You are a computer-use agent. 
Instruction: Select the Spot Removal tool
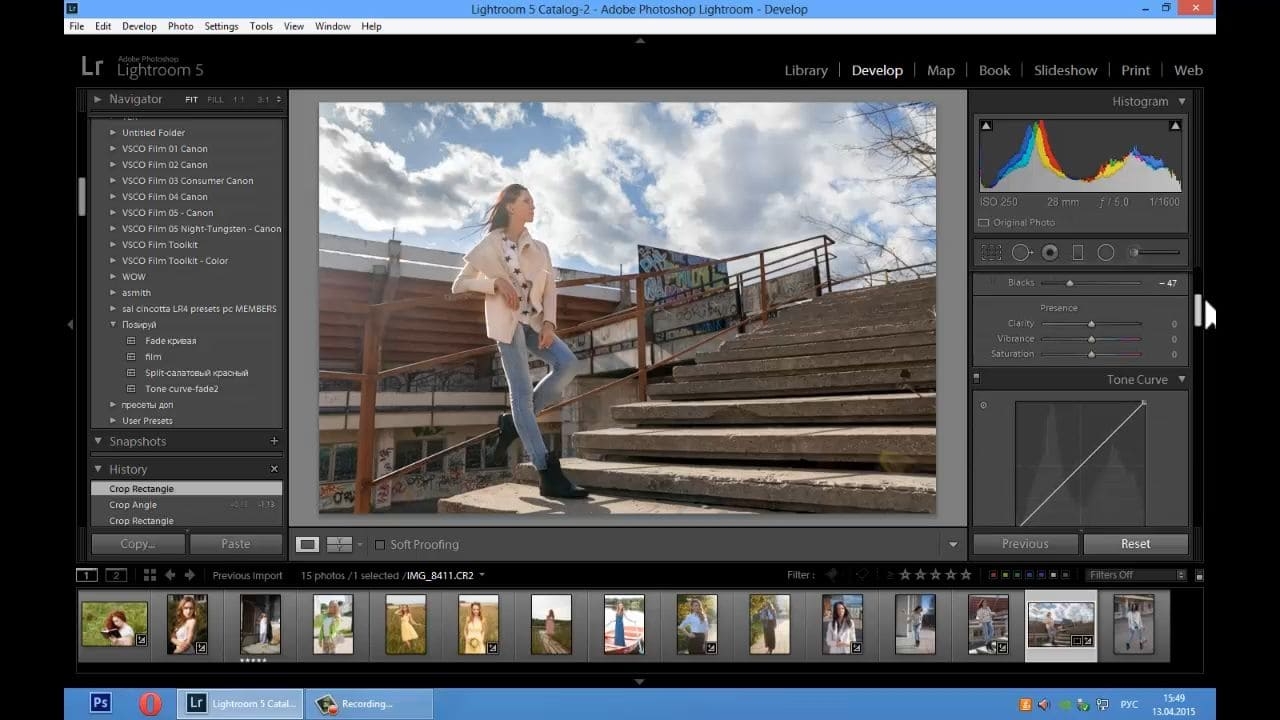[1021, 252]
